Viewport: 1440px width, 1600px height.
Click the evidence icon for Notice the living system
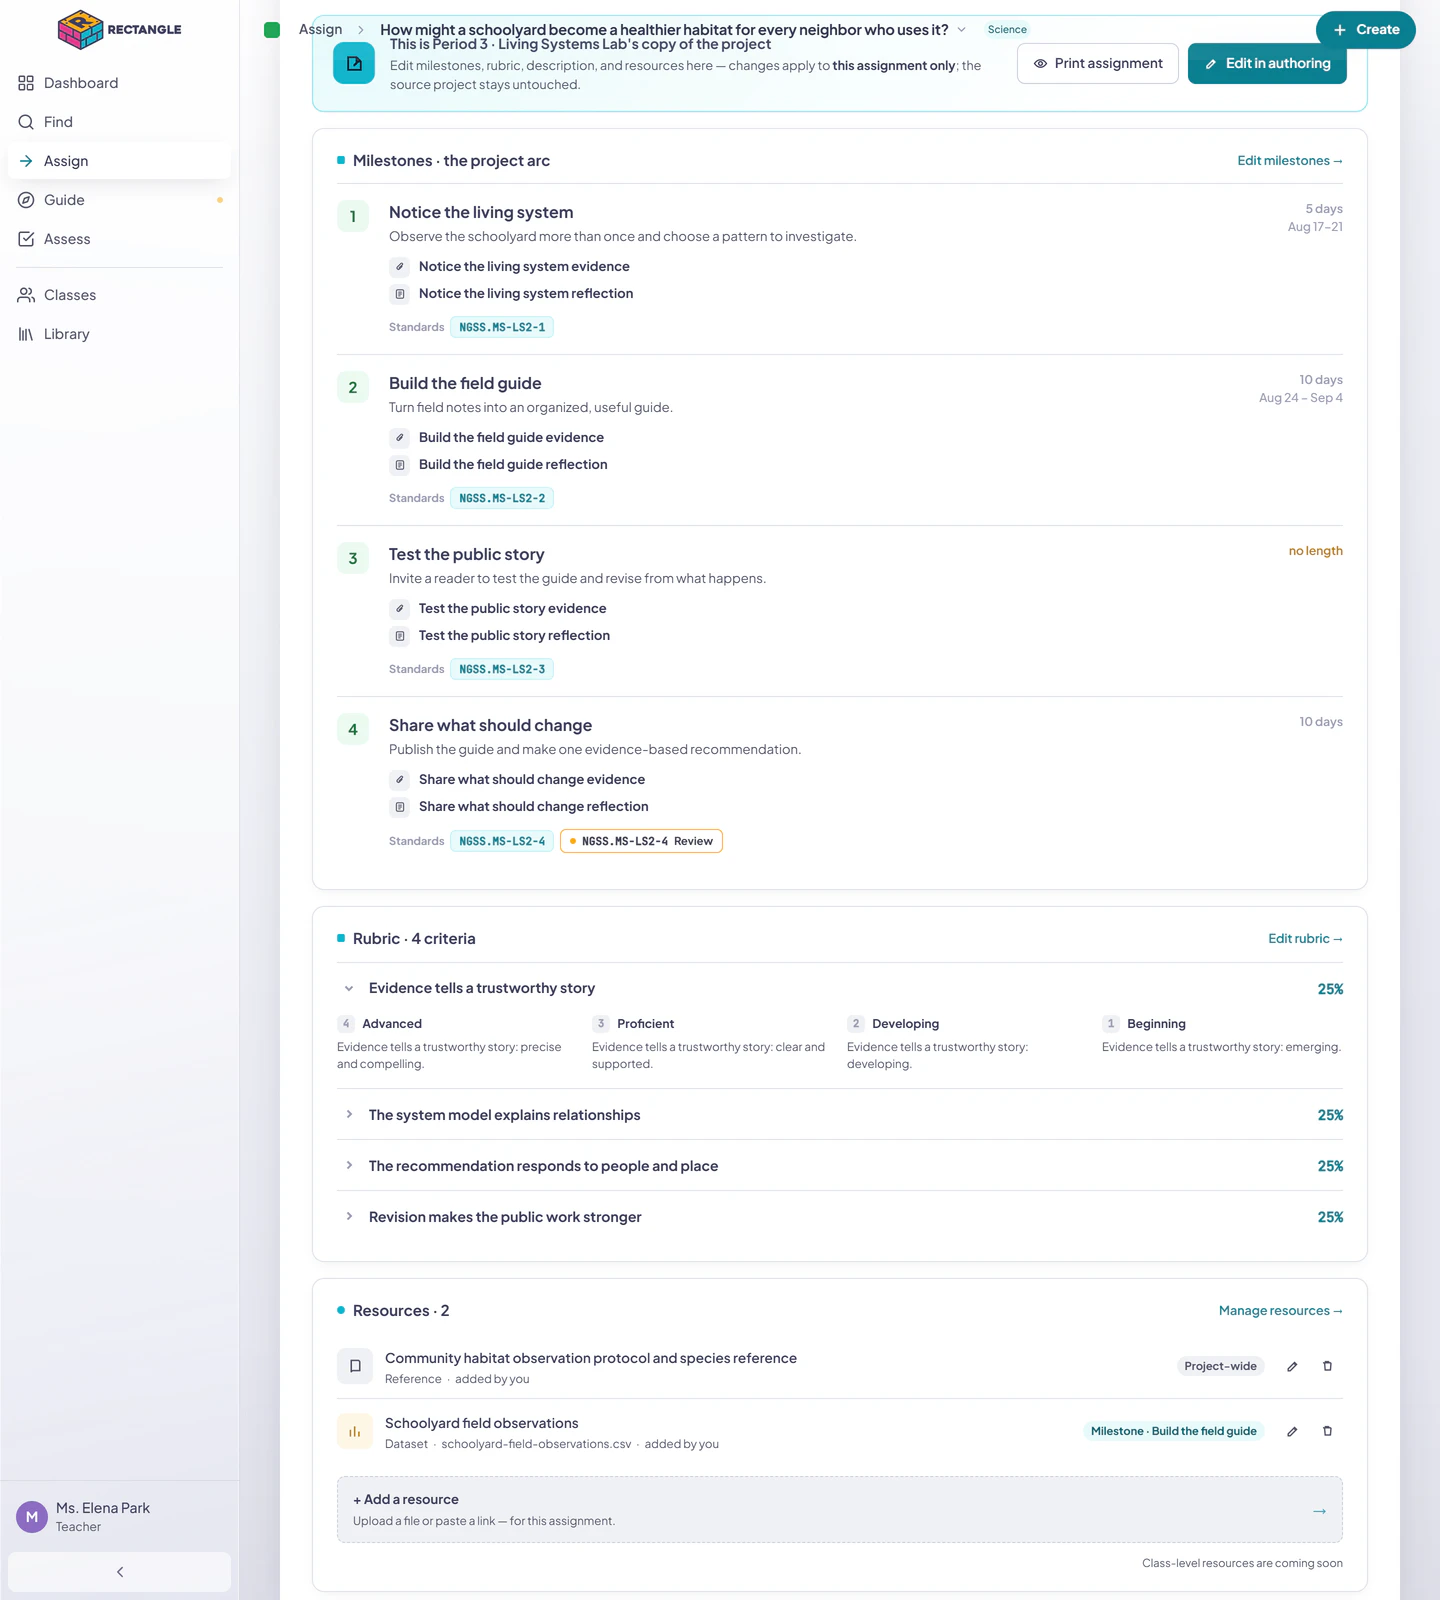click(x=400, y=267)
